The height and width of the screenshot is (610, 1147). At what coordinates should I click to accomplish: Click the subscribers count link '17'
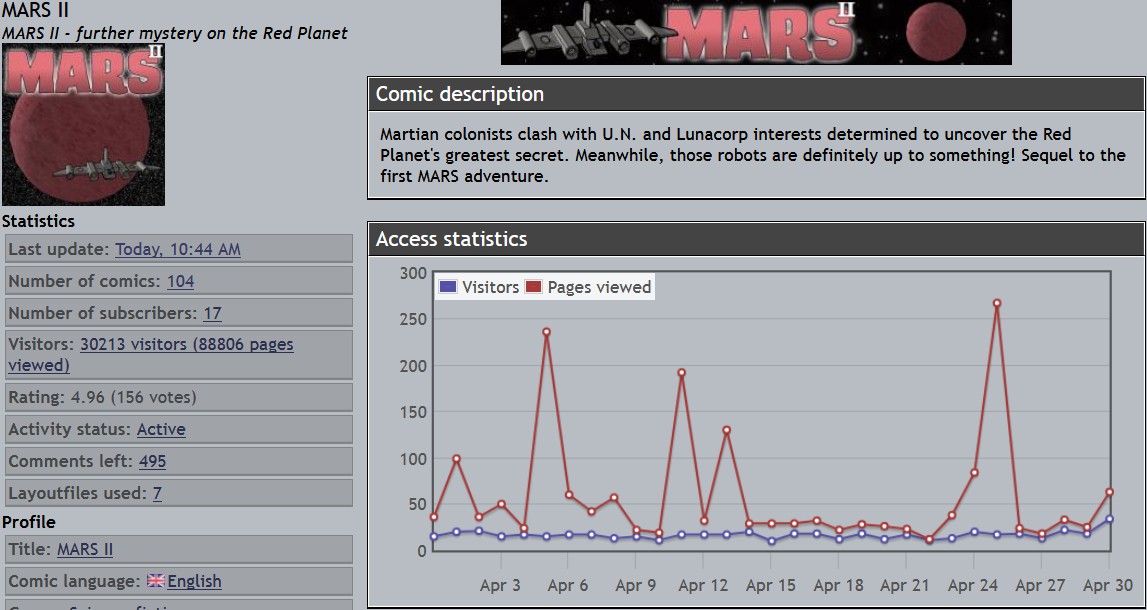point(212,313)
